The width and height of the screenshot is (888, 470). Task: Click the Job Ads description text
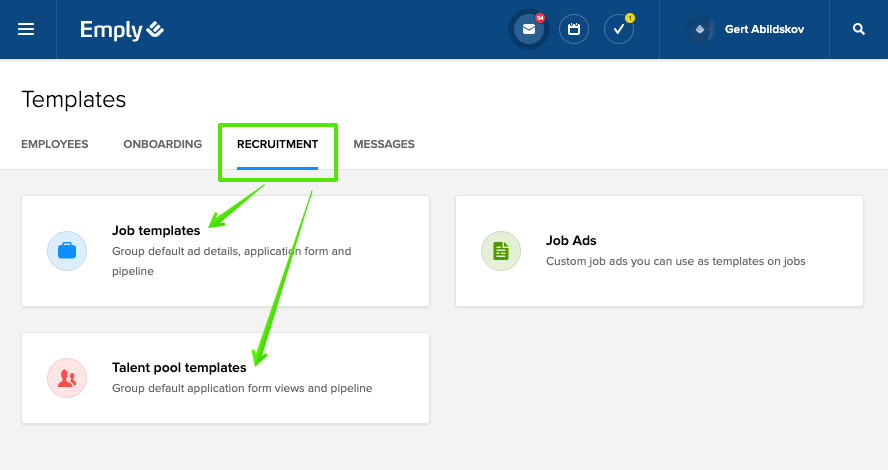pos(675,261)
